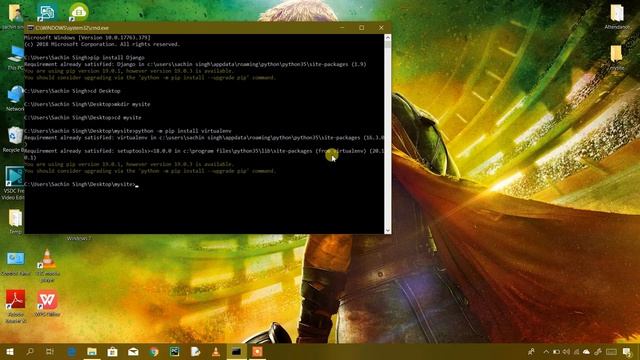Click the 'cd mysite' command line
This screenshot has width=640, height=360.
[83, 118]
